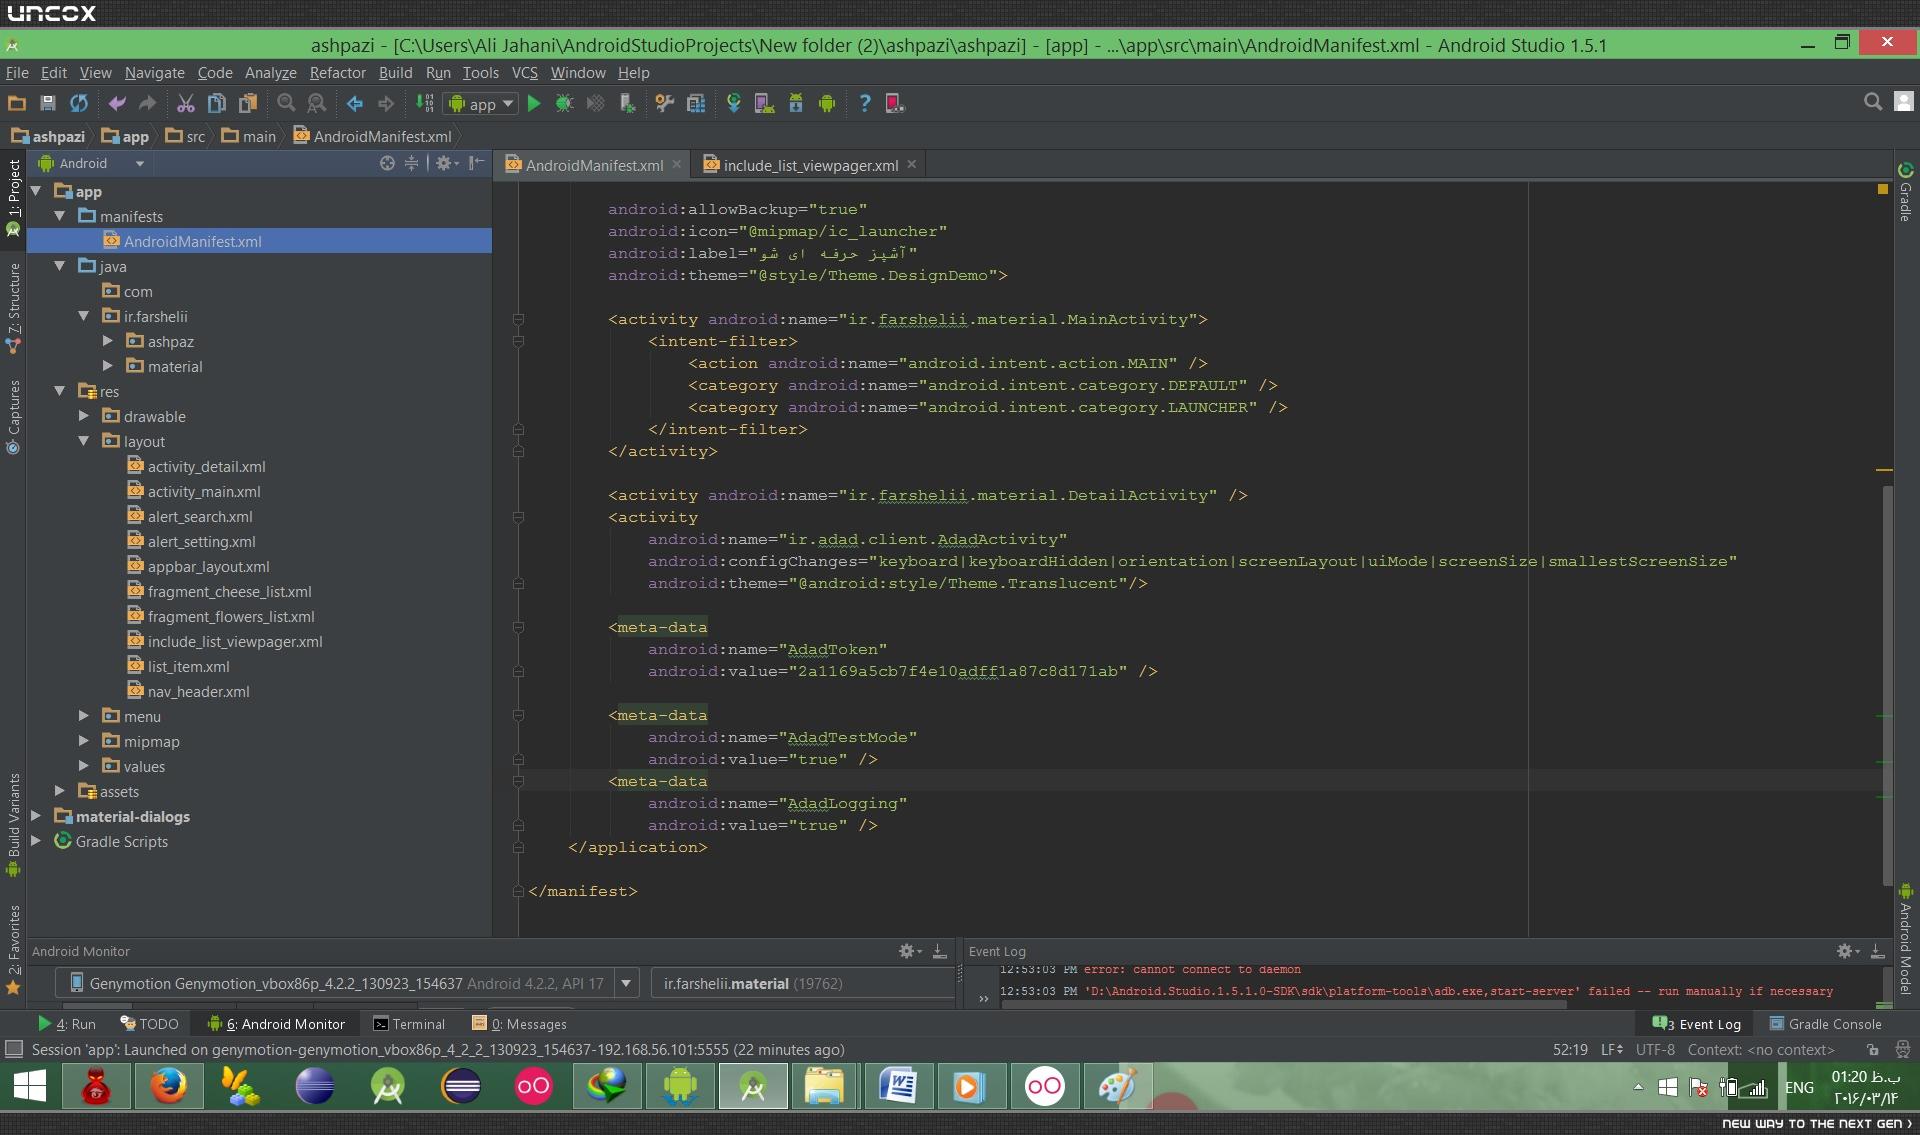Image resolution: width=1920 pixels, height=1135 pixels.
Task: Open the Genymotion device dropdown arrow
Action: [626, 983]
